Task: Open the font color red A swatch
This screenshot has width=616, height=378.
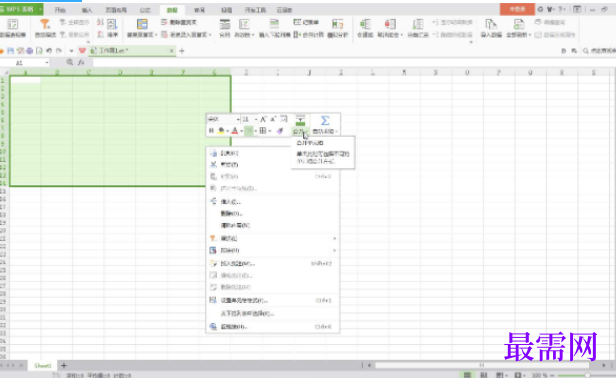Action: coord(235,131)
